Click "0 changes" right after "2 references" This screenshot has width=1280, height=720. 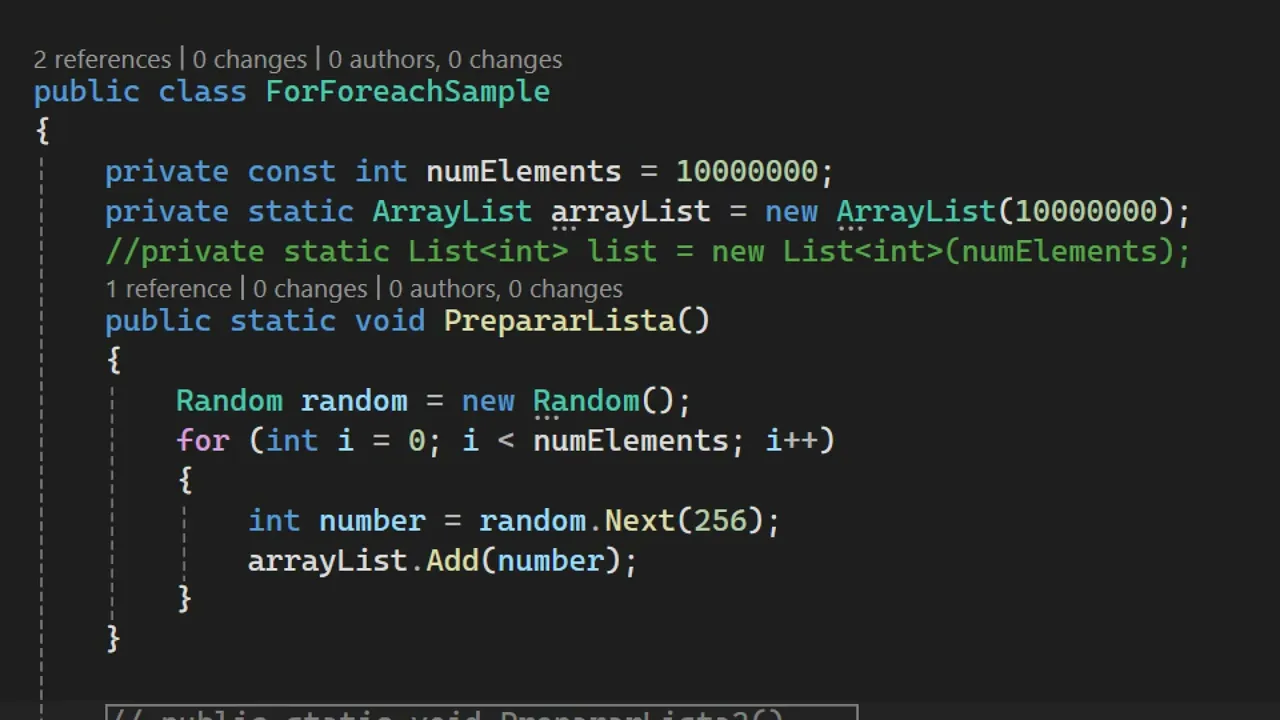tap(249, 60)
